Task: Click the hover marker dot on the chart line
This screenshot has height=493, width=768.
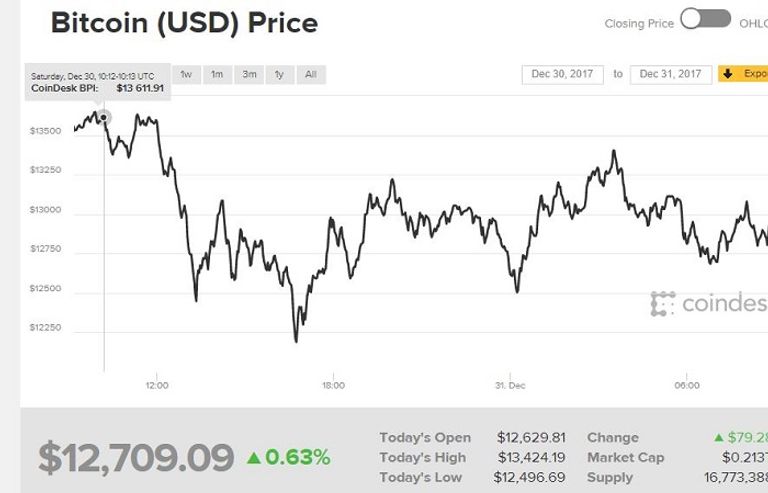Action: (x=104, y=117)
